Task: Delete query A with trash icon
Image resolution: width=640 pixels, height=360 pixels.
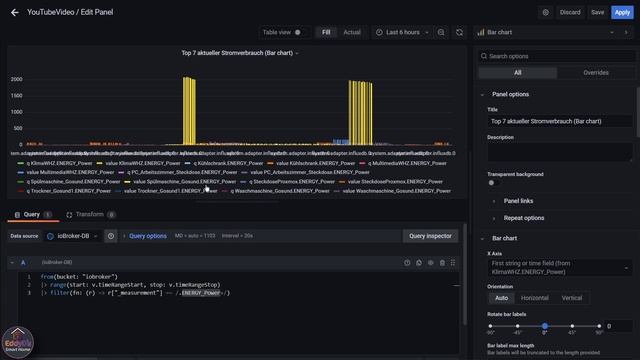Action: click(x=442, y=263)
